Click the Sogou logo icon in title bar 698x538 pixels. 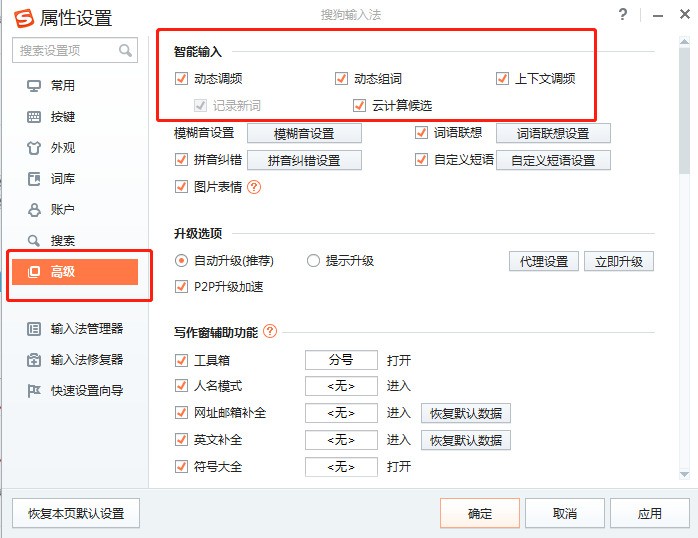tap(24, 18)
